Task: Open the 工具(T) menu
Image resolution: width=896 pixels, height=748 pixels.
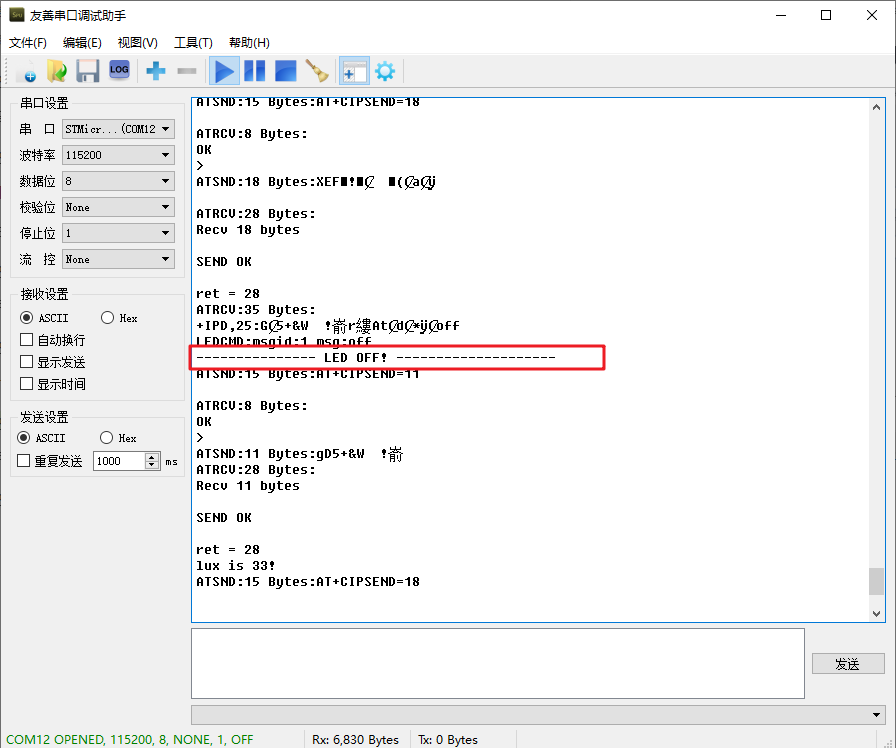Action: pos(193,43)
